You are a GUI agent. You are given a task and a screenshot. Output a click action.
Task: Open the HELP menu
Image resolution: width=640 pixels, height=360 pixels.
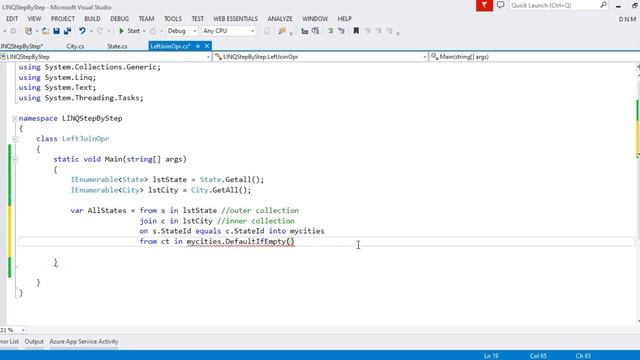[344, 19]
